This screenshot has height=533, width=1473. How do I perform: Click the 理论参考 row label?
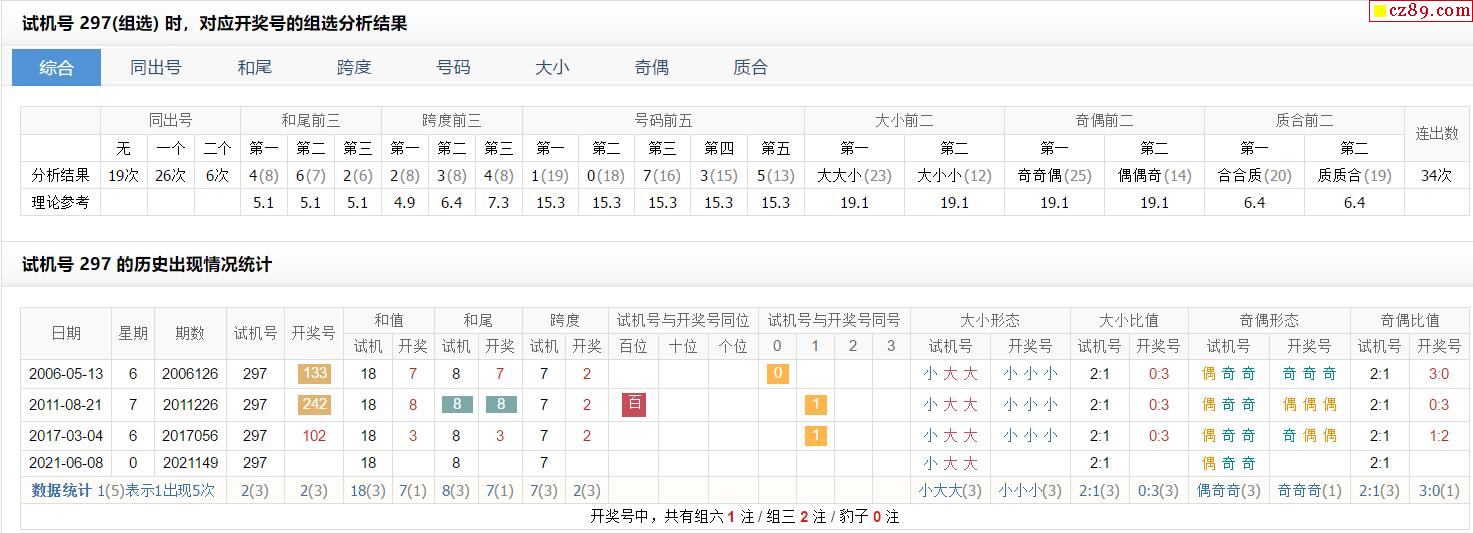(60, 202)
